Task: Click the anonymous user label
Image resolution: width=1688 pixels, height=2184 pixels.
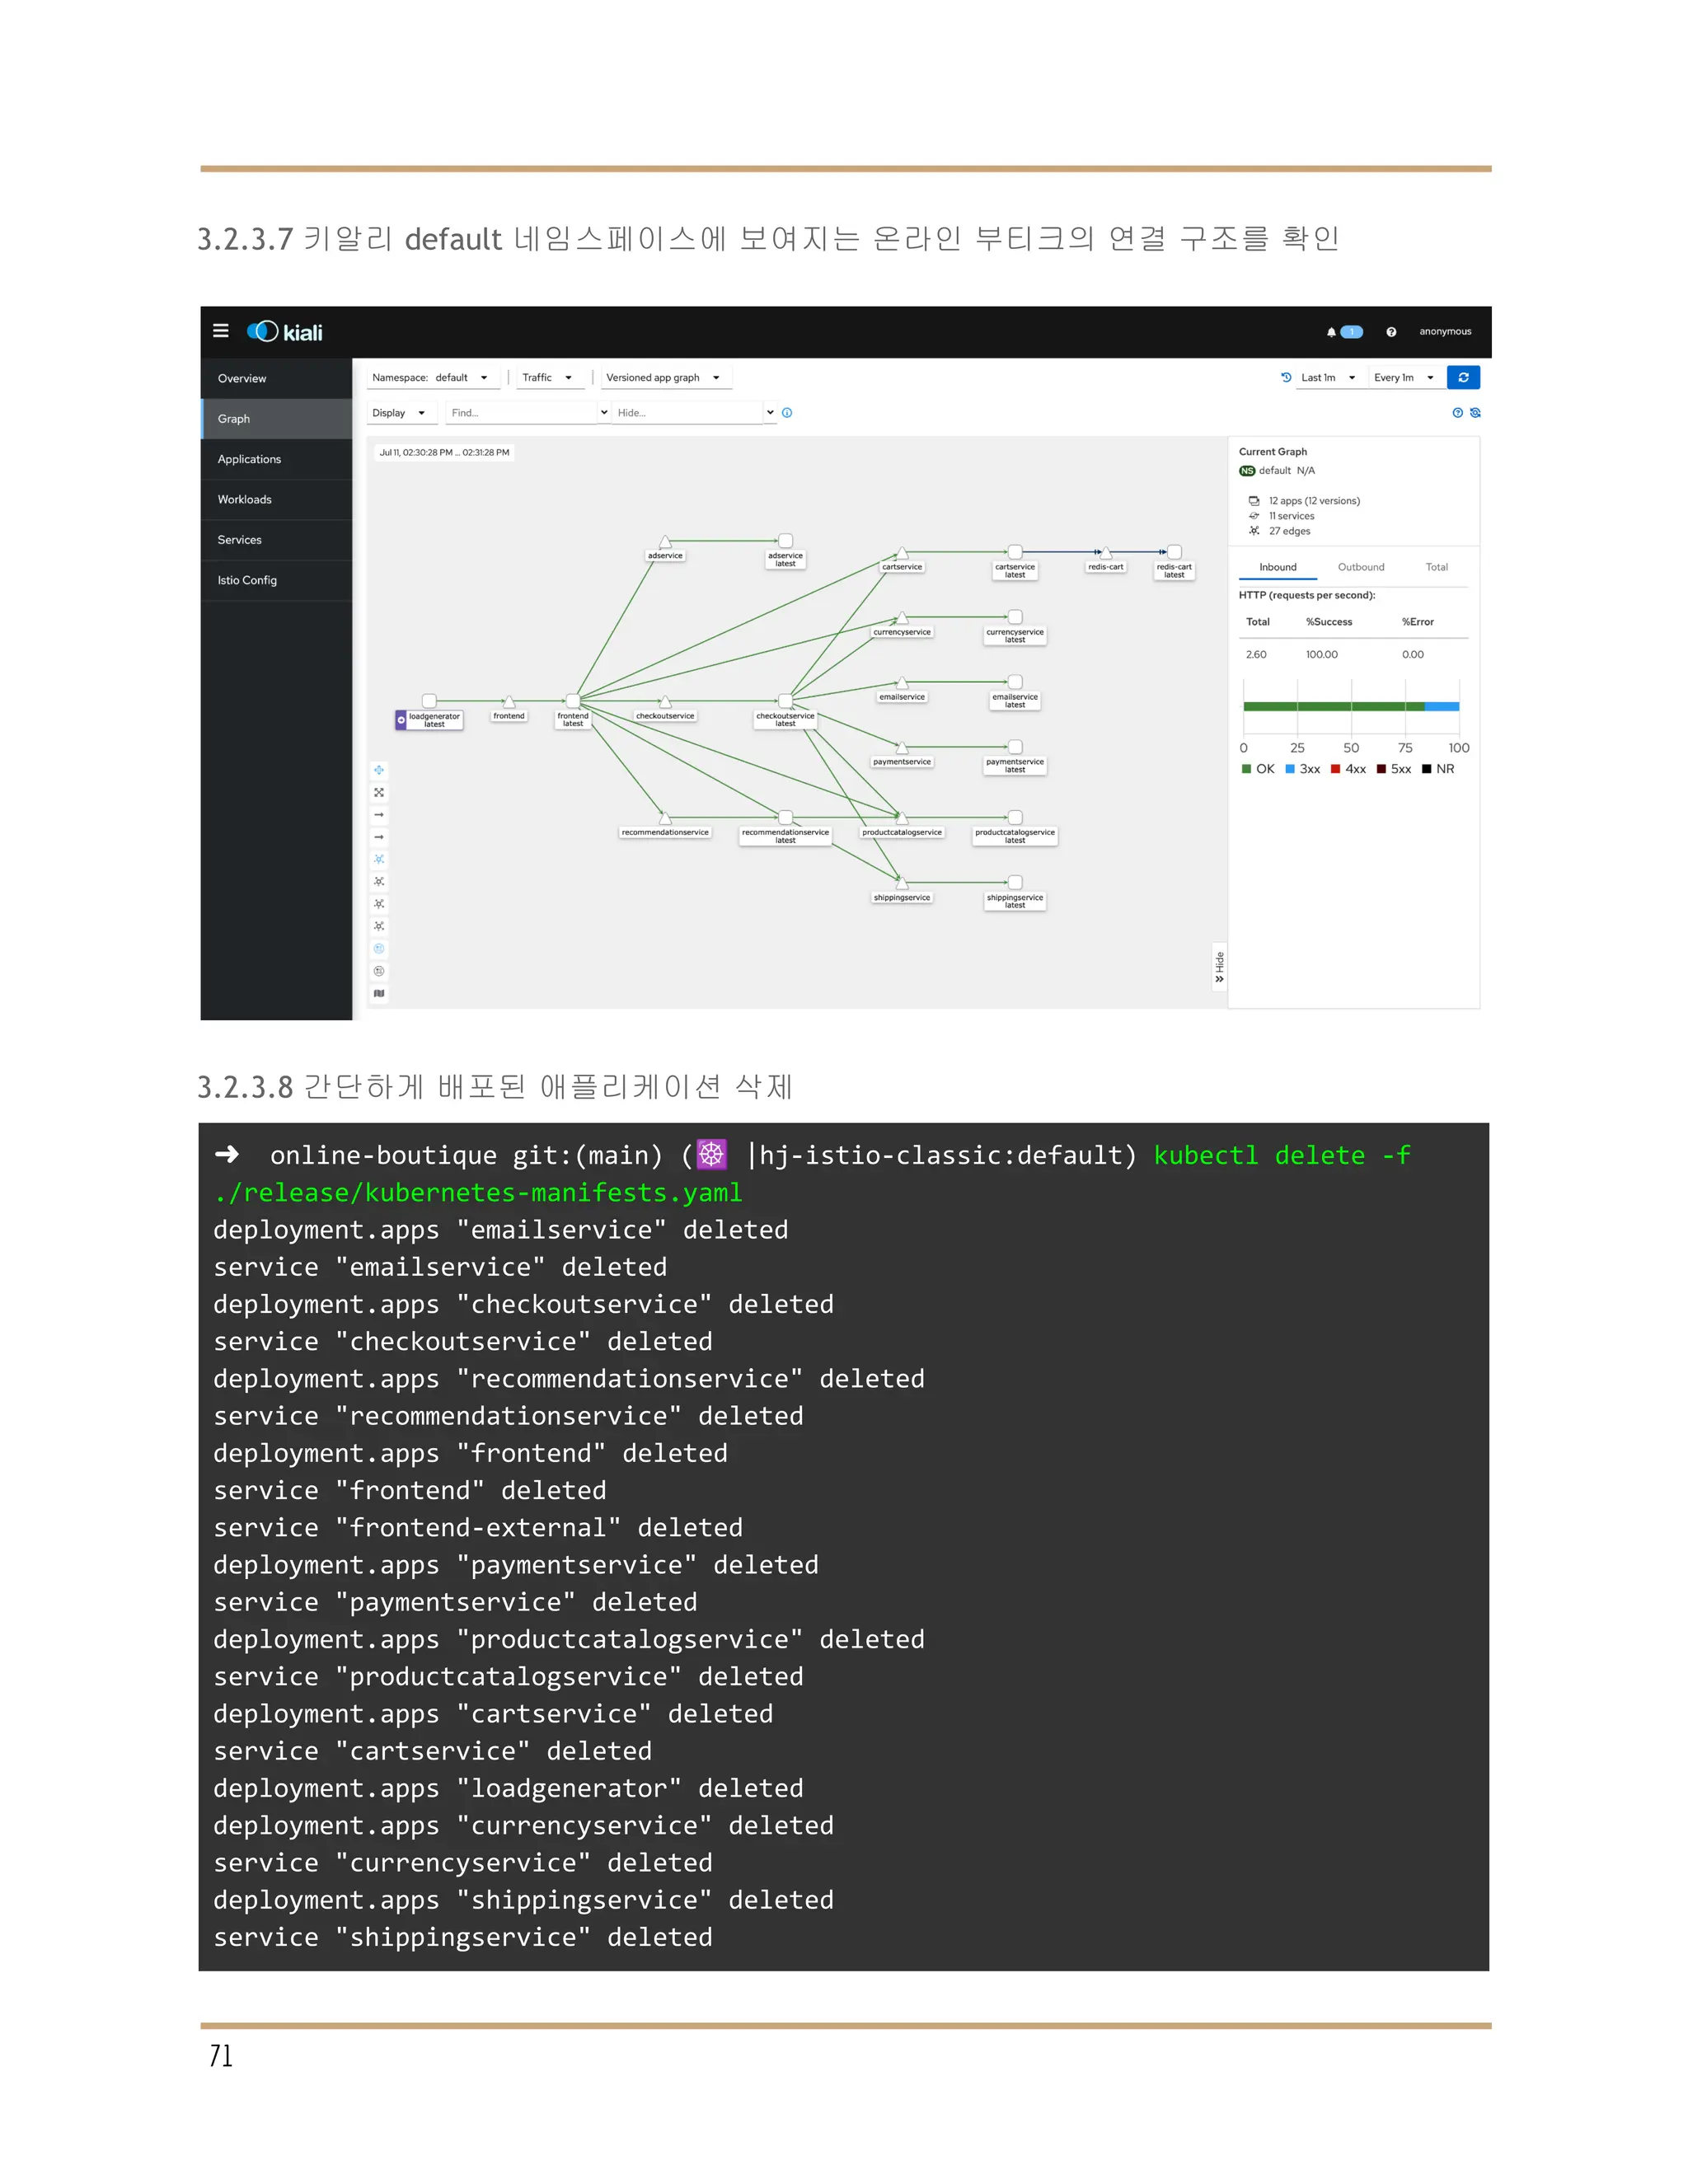Action: (1445, 332)
